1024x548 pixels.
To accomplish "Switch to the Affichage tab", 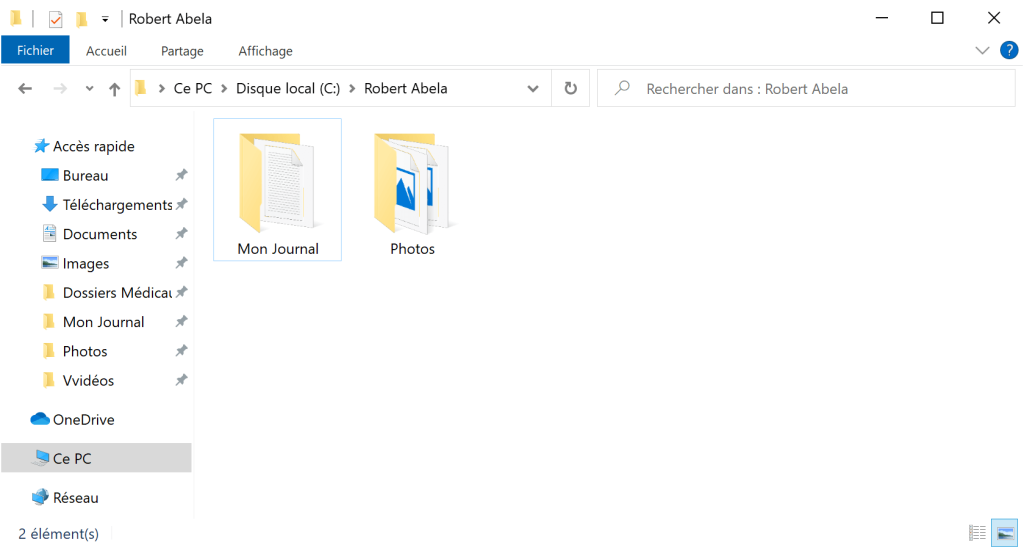I will [x=265, y=51].
